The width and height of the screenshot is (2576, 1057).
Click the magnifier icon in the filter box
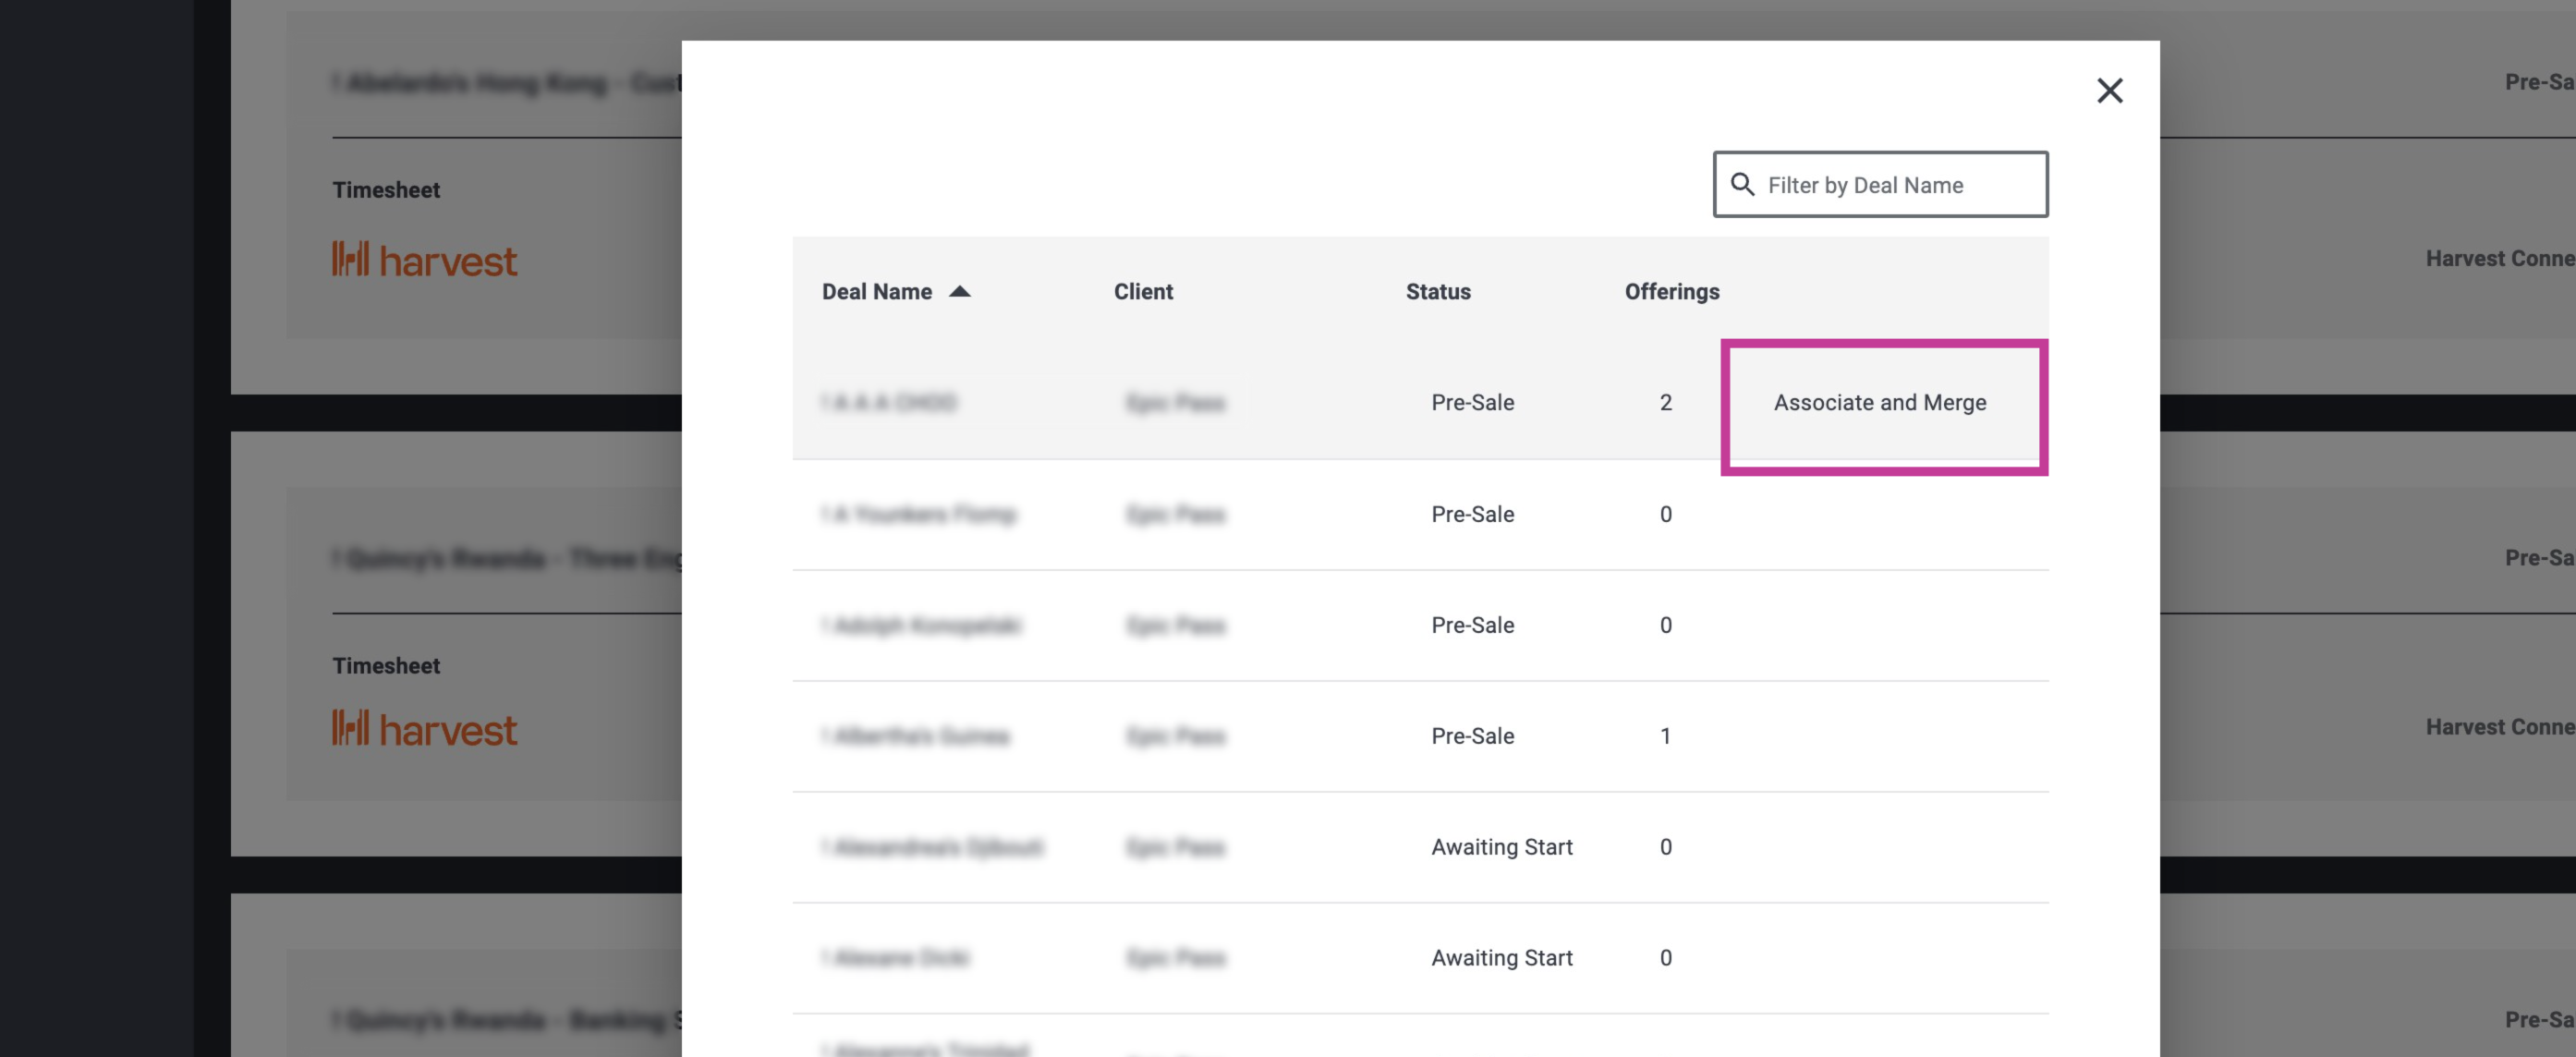(x=1742, y=185)
